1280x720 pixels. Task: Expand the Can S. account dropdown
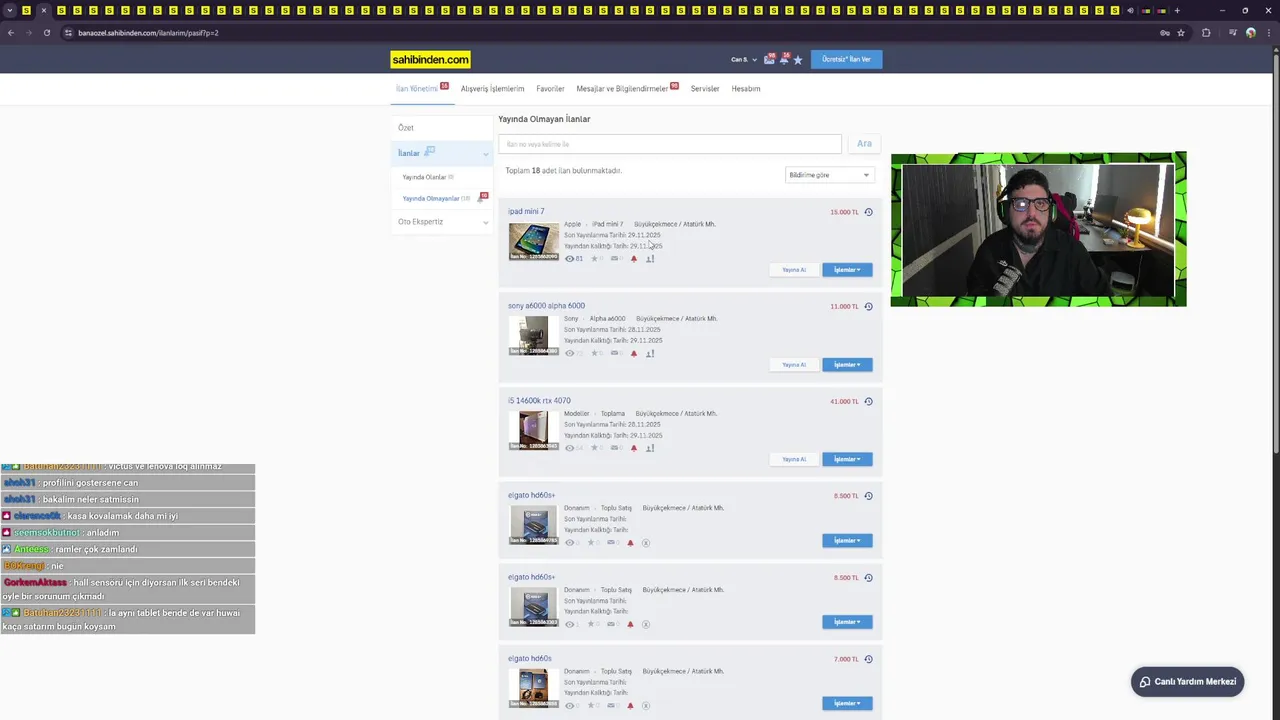point(743,60)
